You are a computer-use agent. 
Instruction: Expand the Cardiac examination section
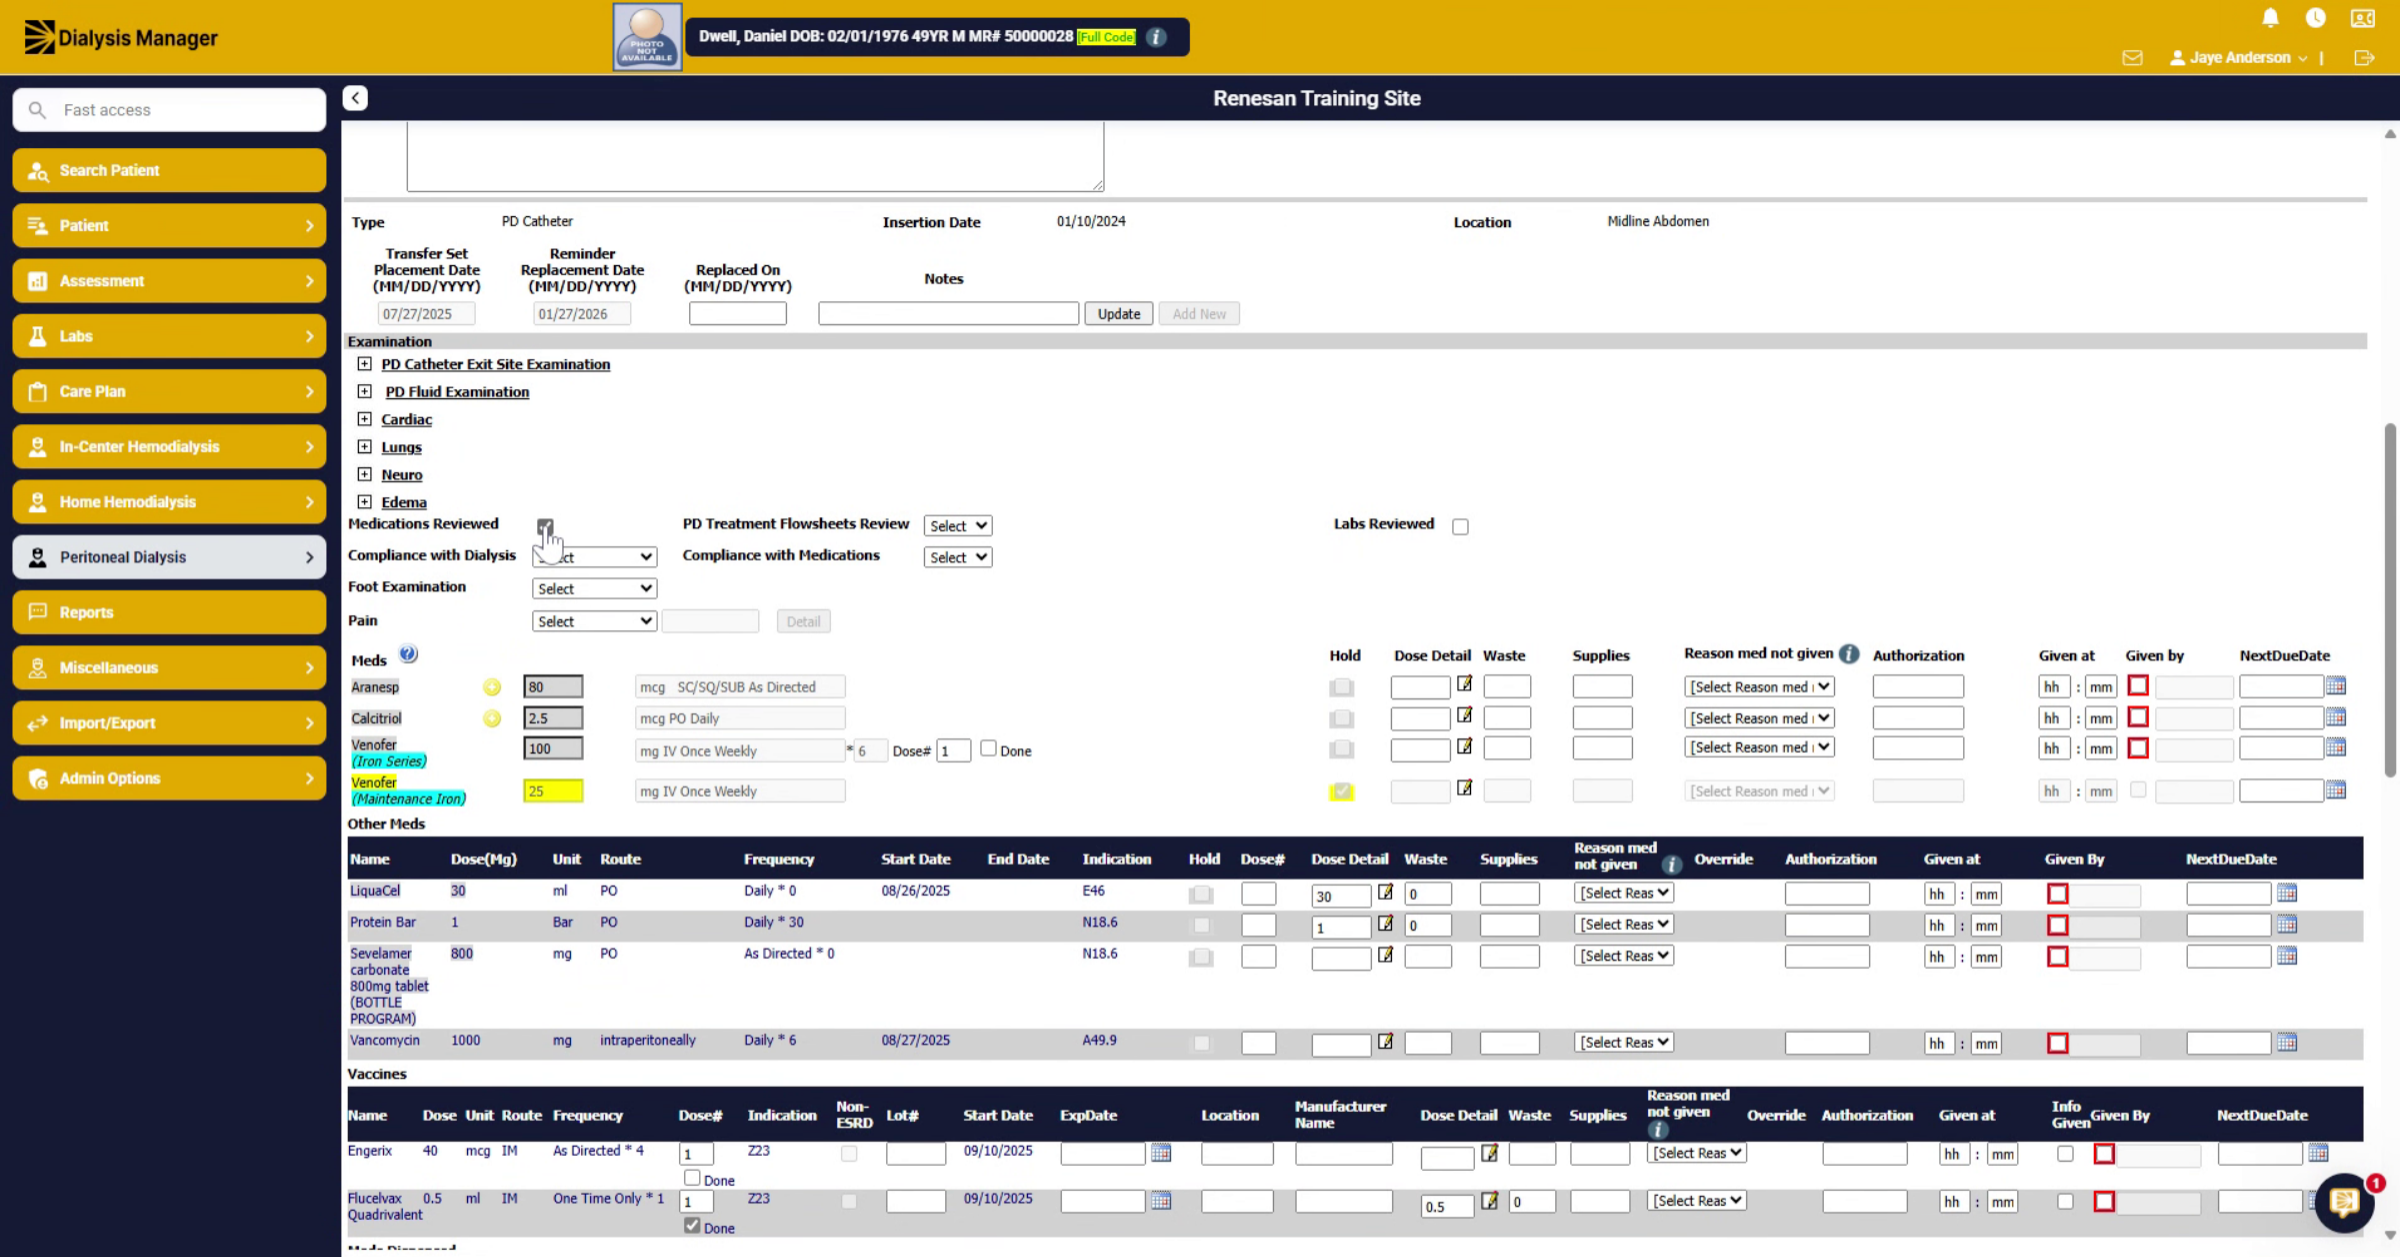tap(364, 419)
